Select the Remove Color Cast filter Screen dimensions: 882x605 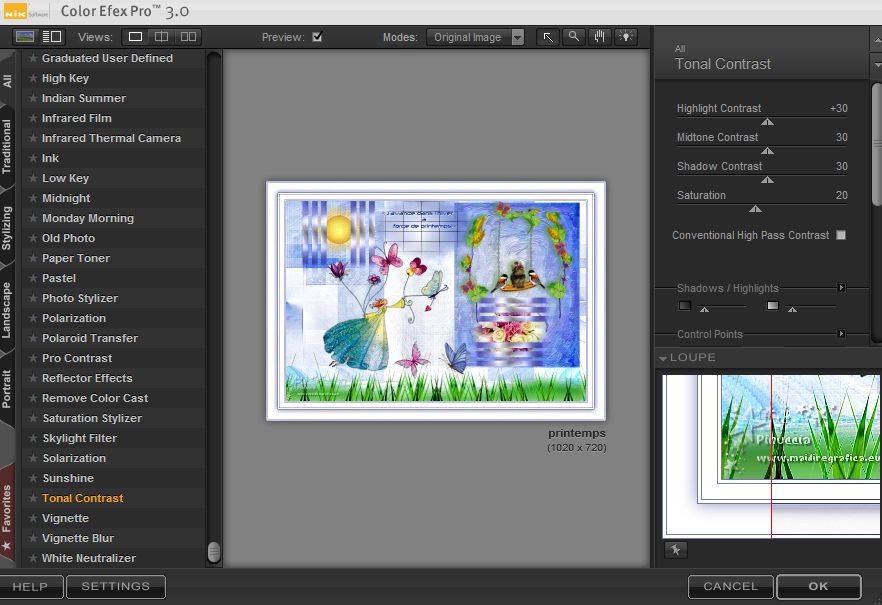point(114,398)
